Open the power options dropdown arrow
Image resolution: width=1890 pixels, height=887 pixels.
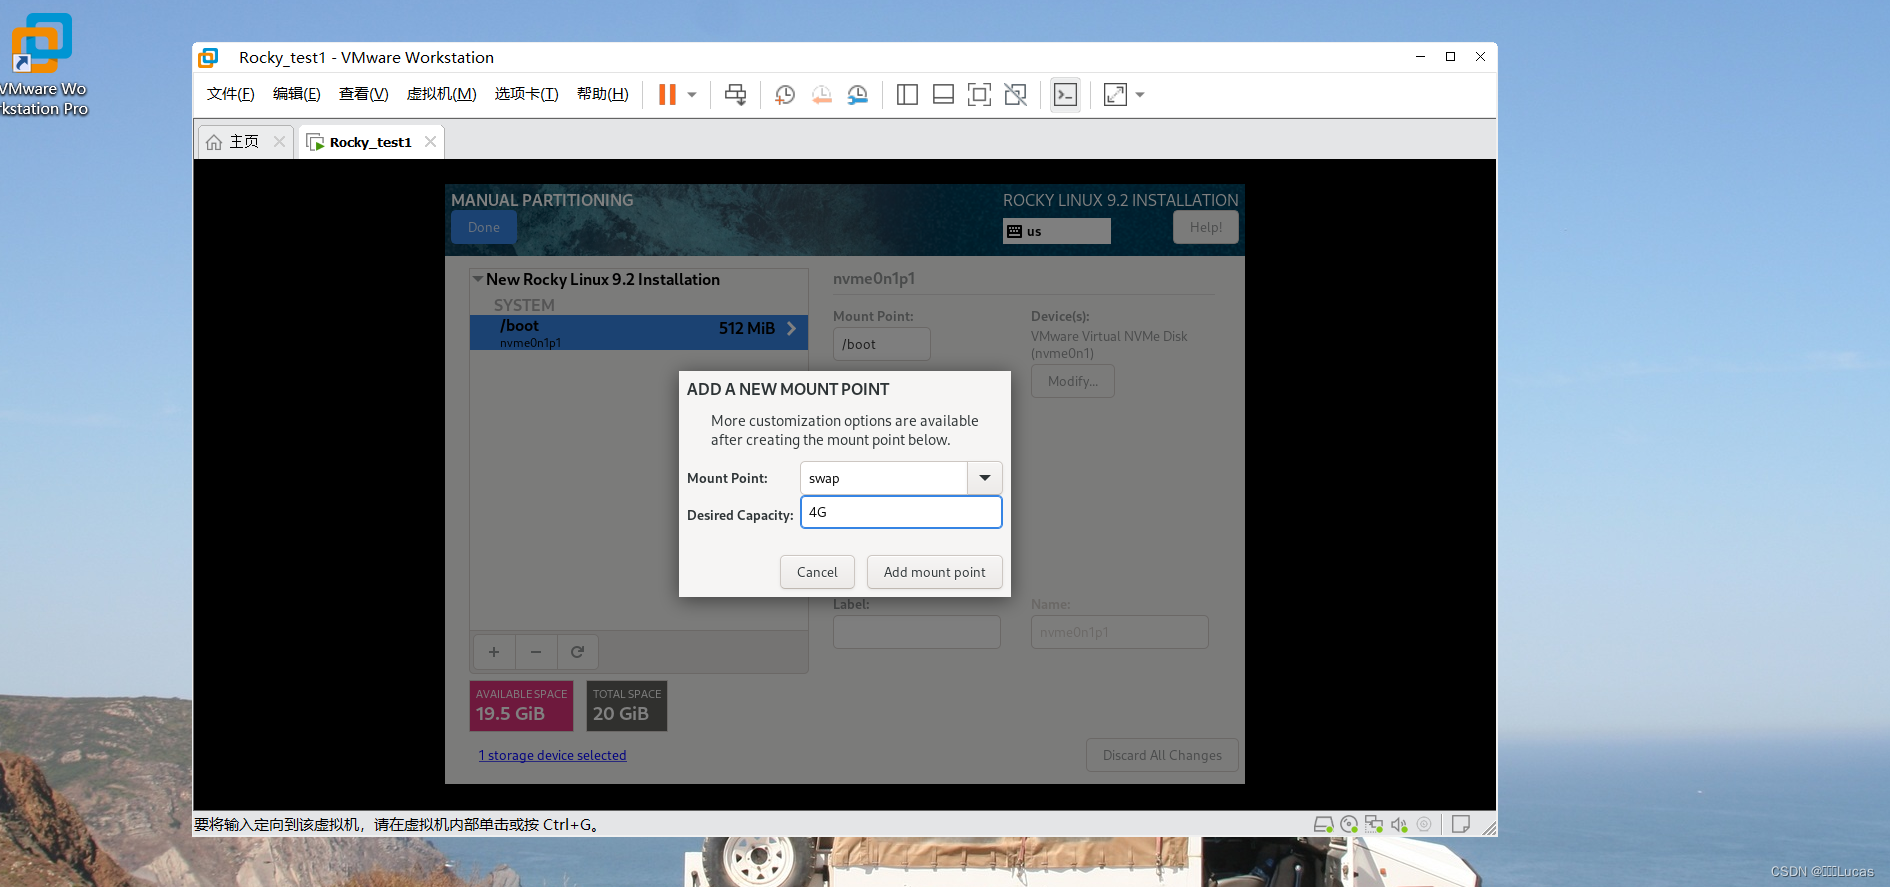pos(692,95)
